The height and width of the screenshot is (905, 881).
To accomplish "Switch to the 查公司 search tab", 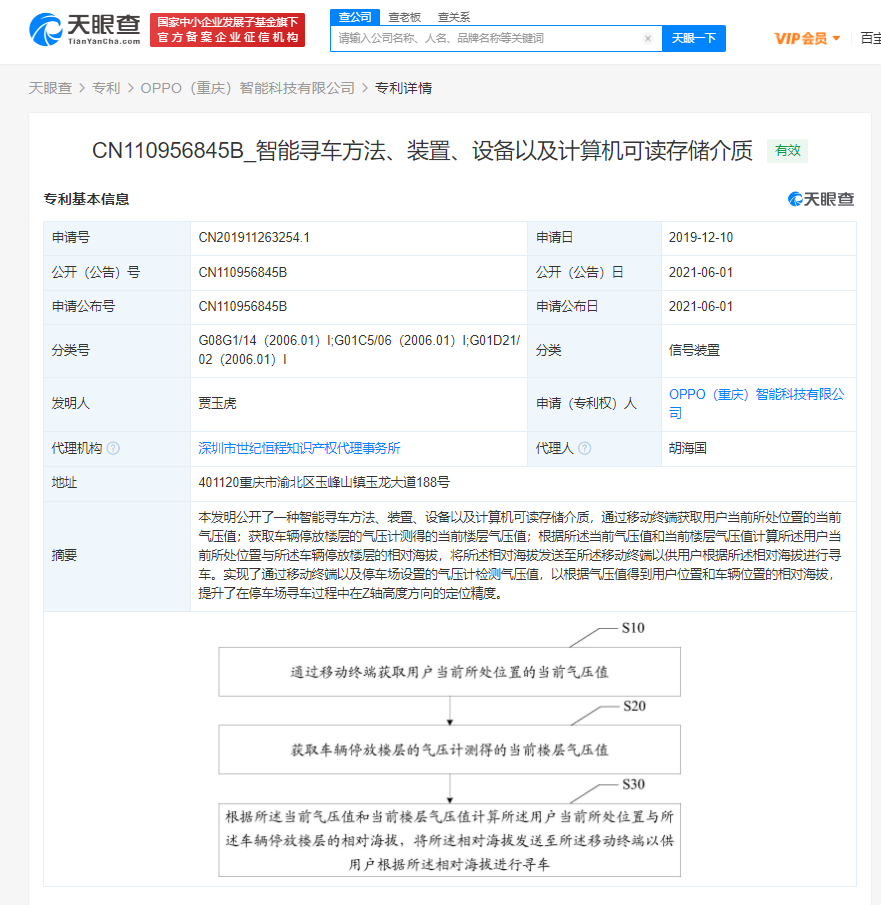I will point(354,17).
